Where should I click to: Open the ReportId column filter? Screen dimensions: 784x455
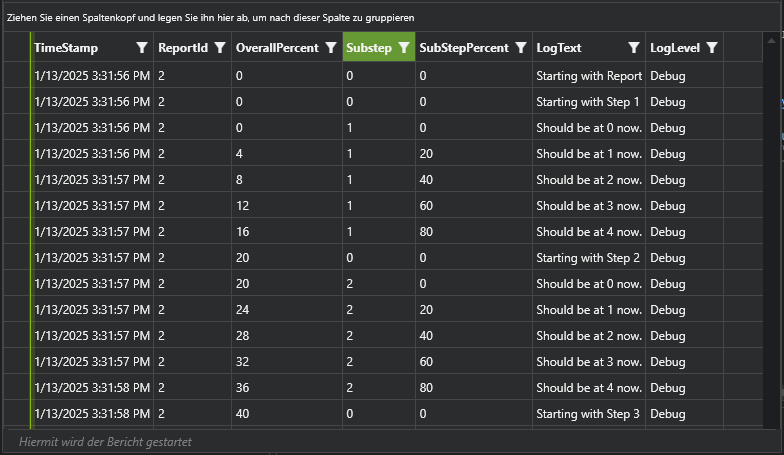219,48
